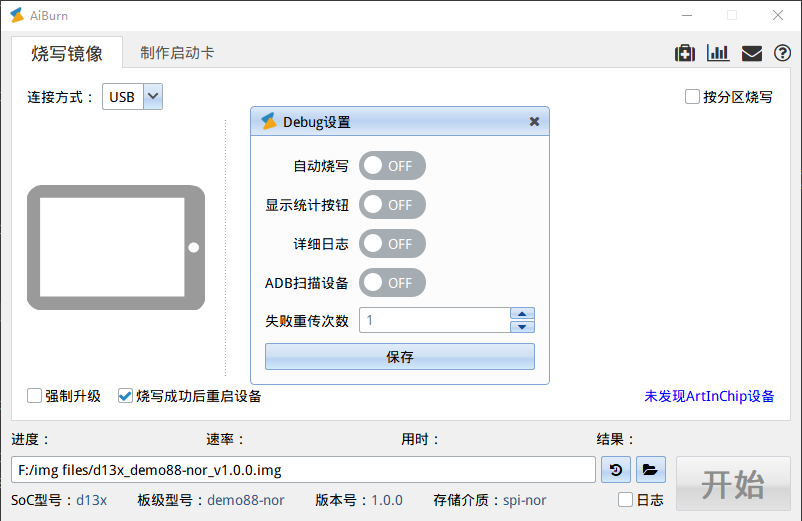Toggle the 显示统计按钮 switch

click(x=392, y=205)
